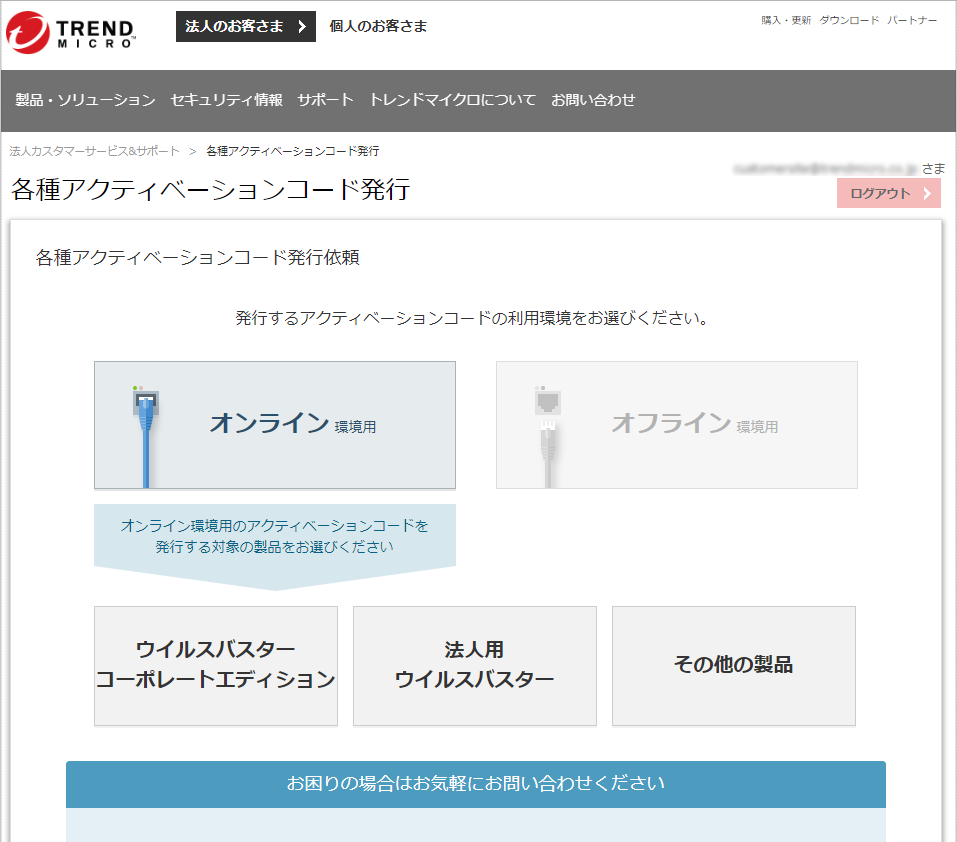
Task: Open the トレンドマイクロについて menu
Action: (x=452, y=100)
